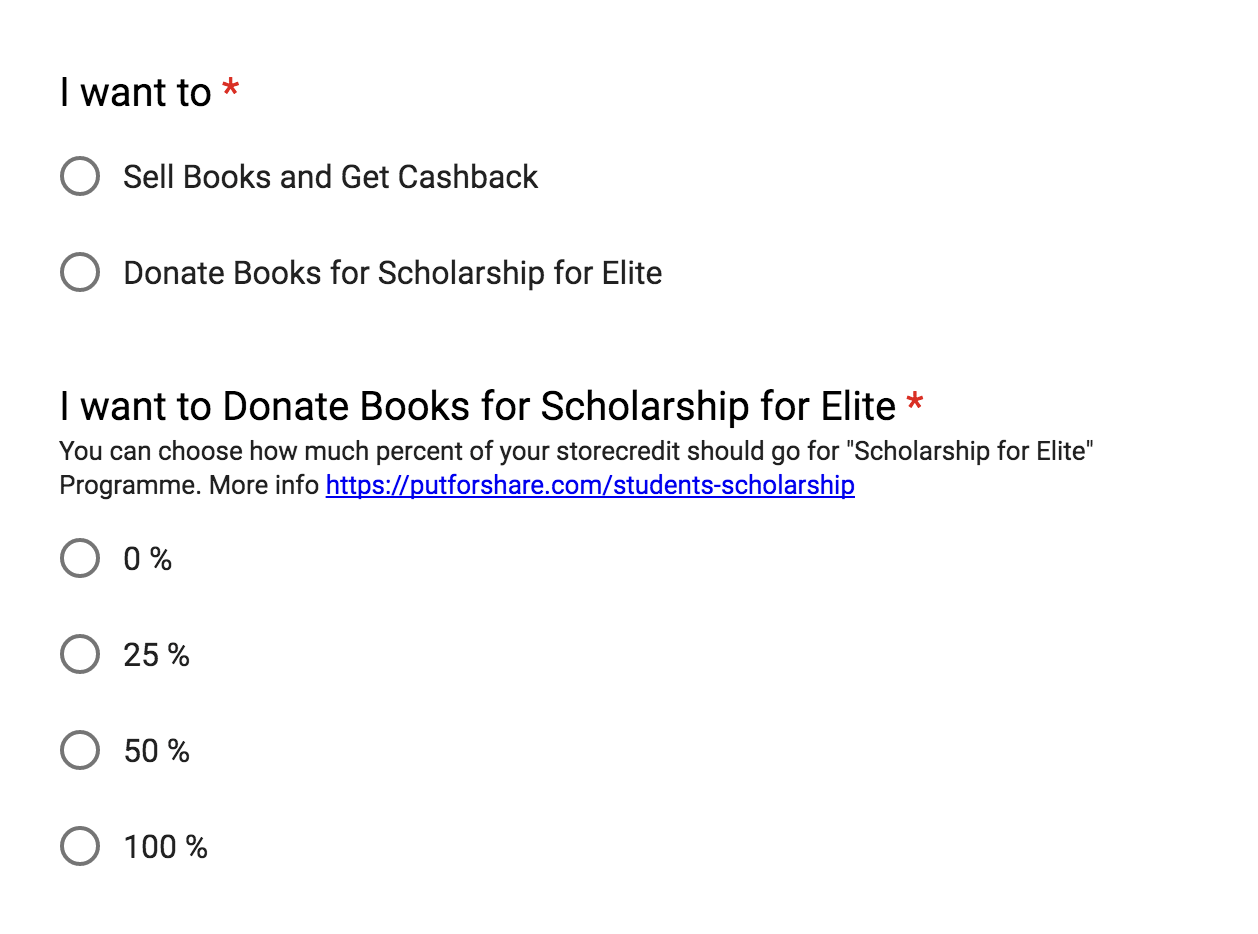Choose the 25 % donation option
The width and height of the screenshot is (1258, 934).
tap(79, 655)
